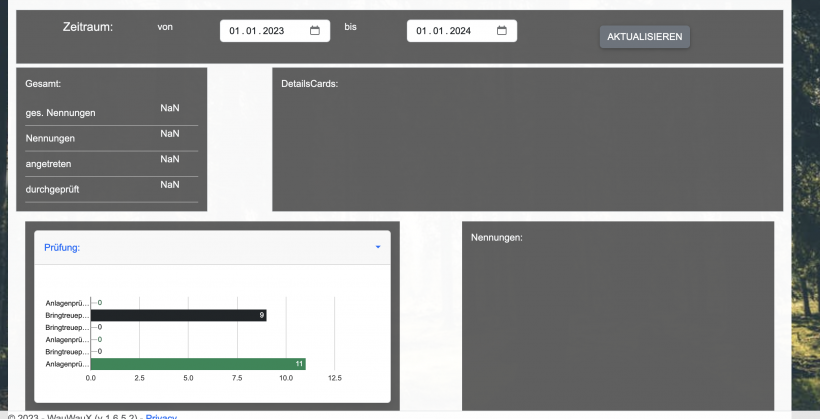Click the Zeitraum label

[x=88, y=27]
